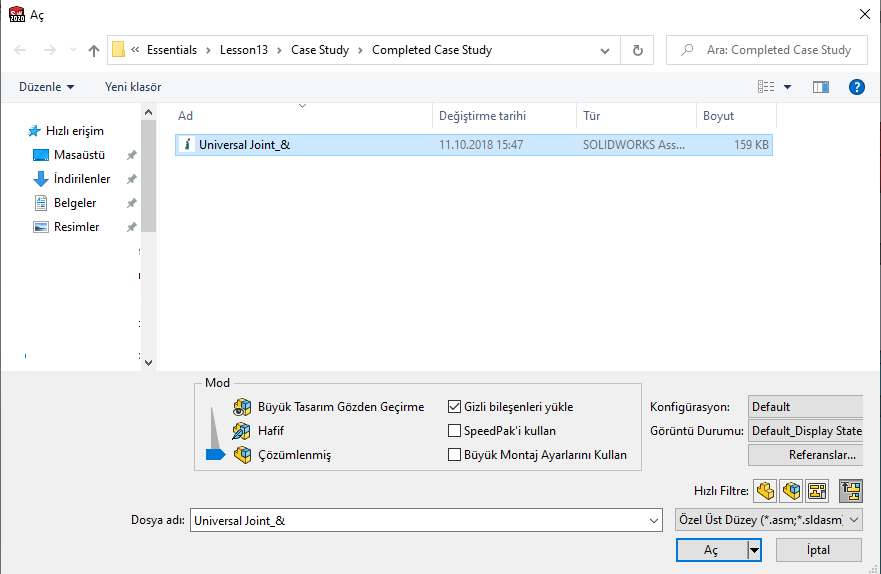Select the Universal Joint_& file
881x574 pixels.
click(244, 145)
